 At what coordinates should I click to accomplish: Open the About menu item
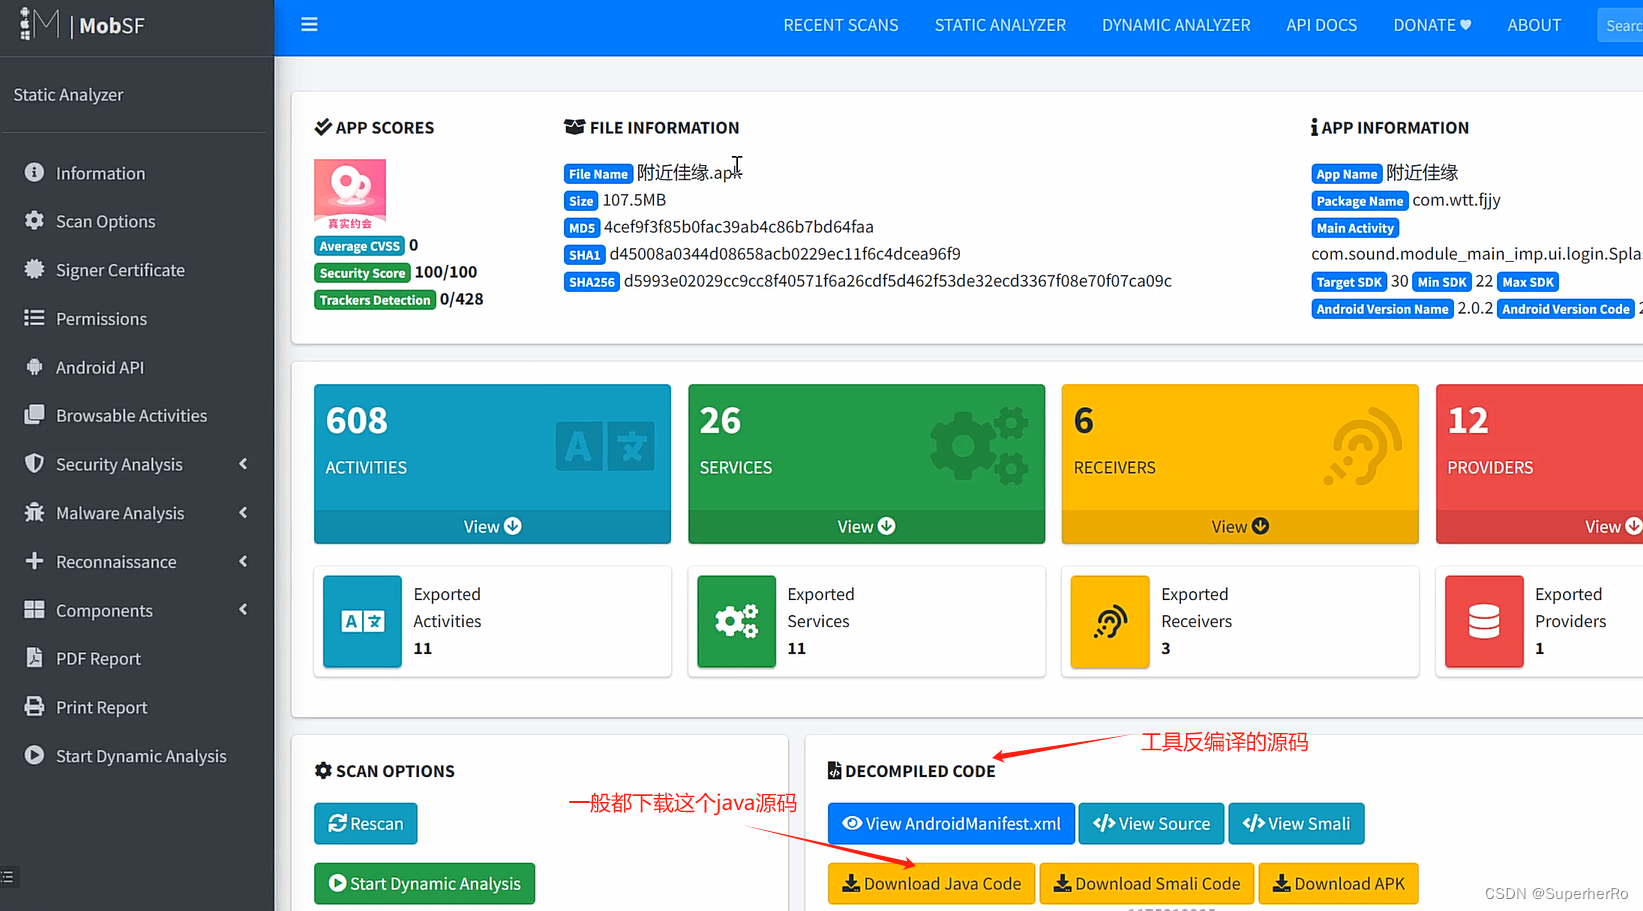point(1534,25)
